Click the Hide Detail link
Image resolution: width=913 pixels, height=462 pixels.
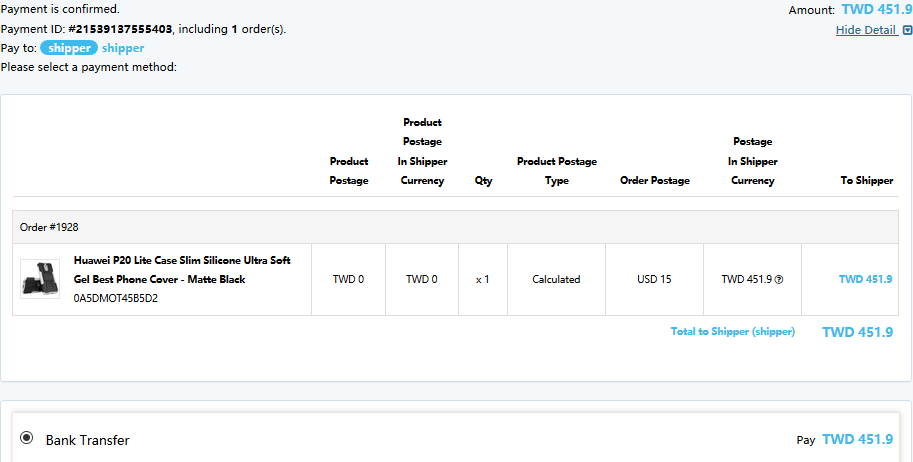[866, 30]
